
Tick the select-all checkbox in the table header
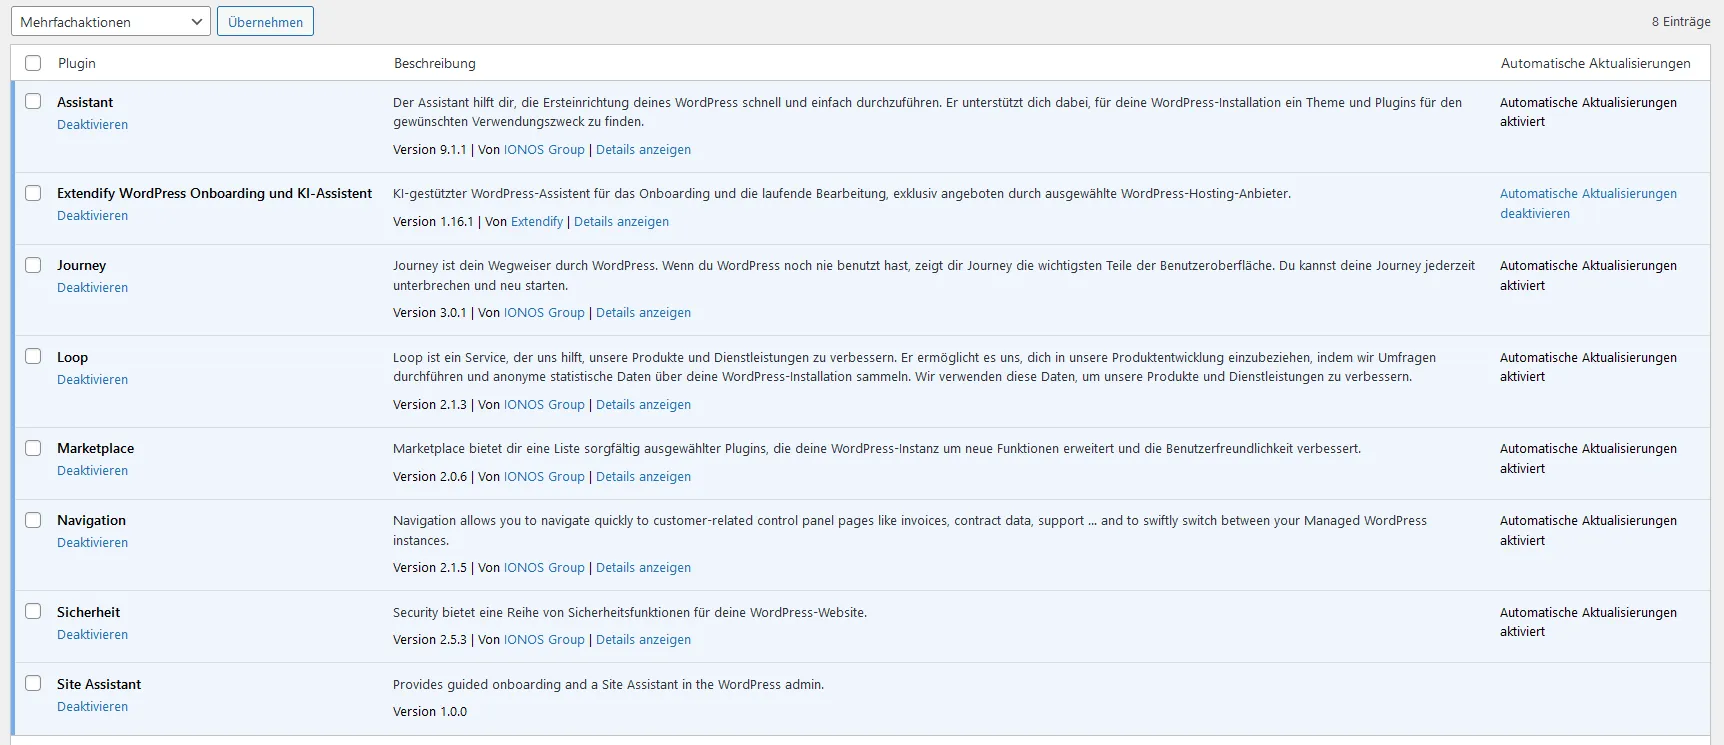pos(33,63)
